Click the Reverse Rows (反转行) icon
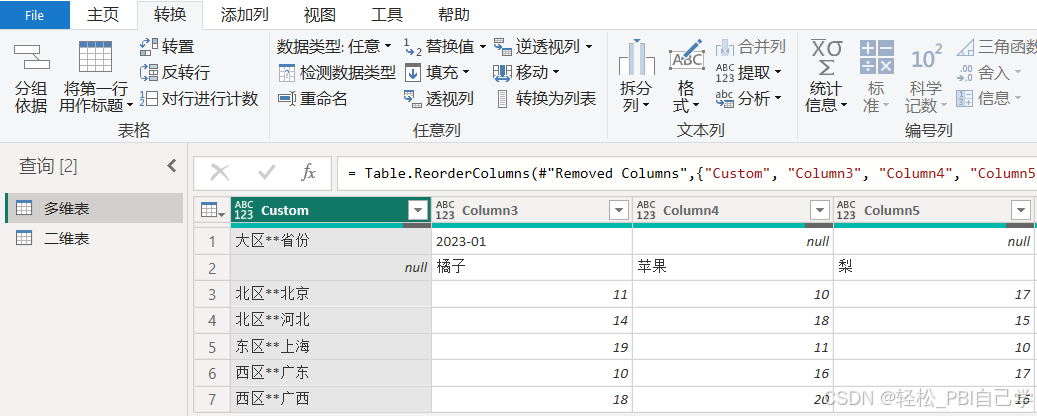 pos(149,72)
